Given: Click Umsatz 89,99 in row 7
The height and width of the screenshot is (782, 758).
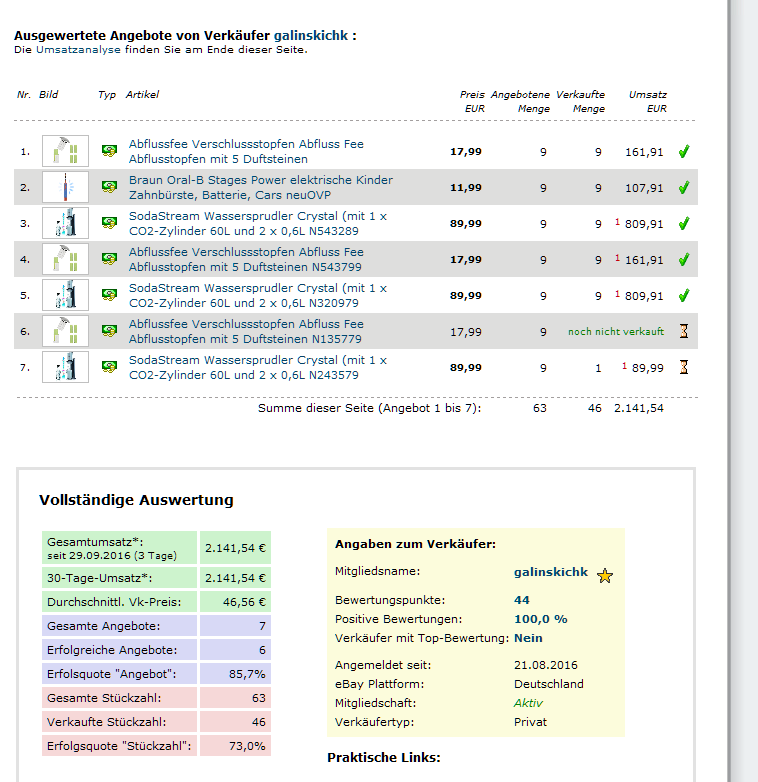Looking at the screenshot, I should click(648, 368).
